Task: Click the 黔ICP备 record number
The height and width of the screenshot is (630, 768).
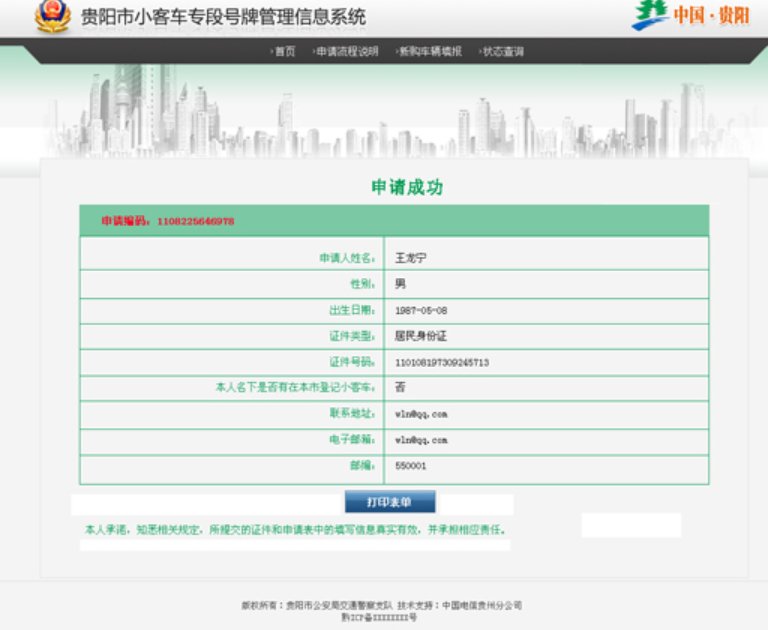Action: tap(379, 618)
